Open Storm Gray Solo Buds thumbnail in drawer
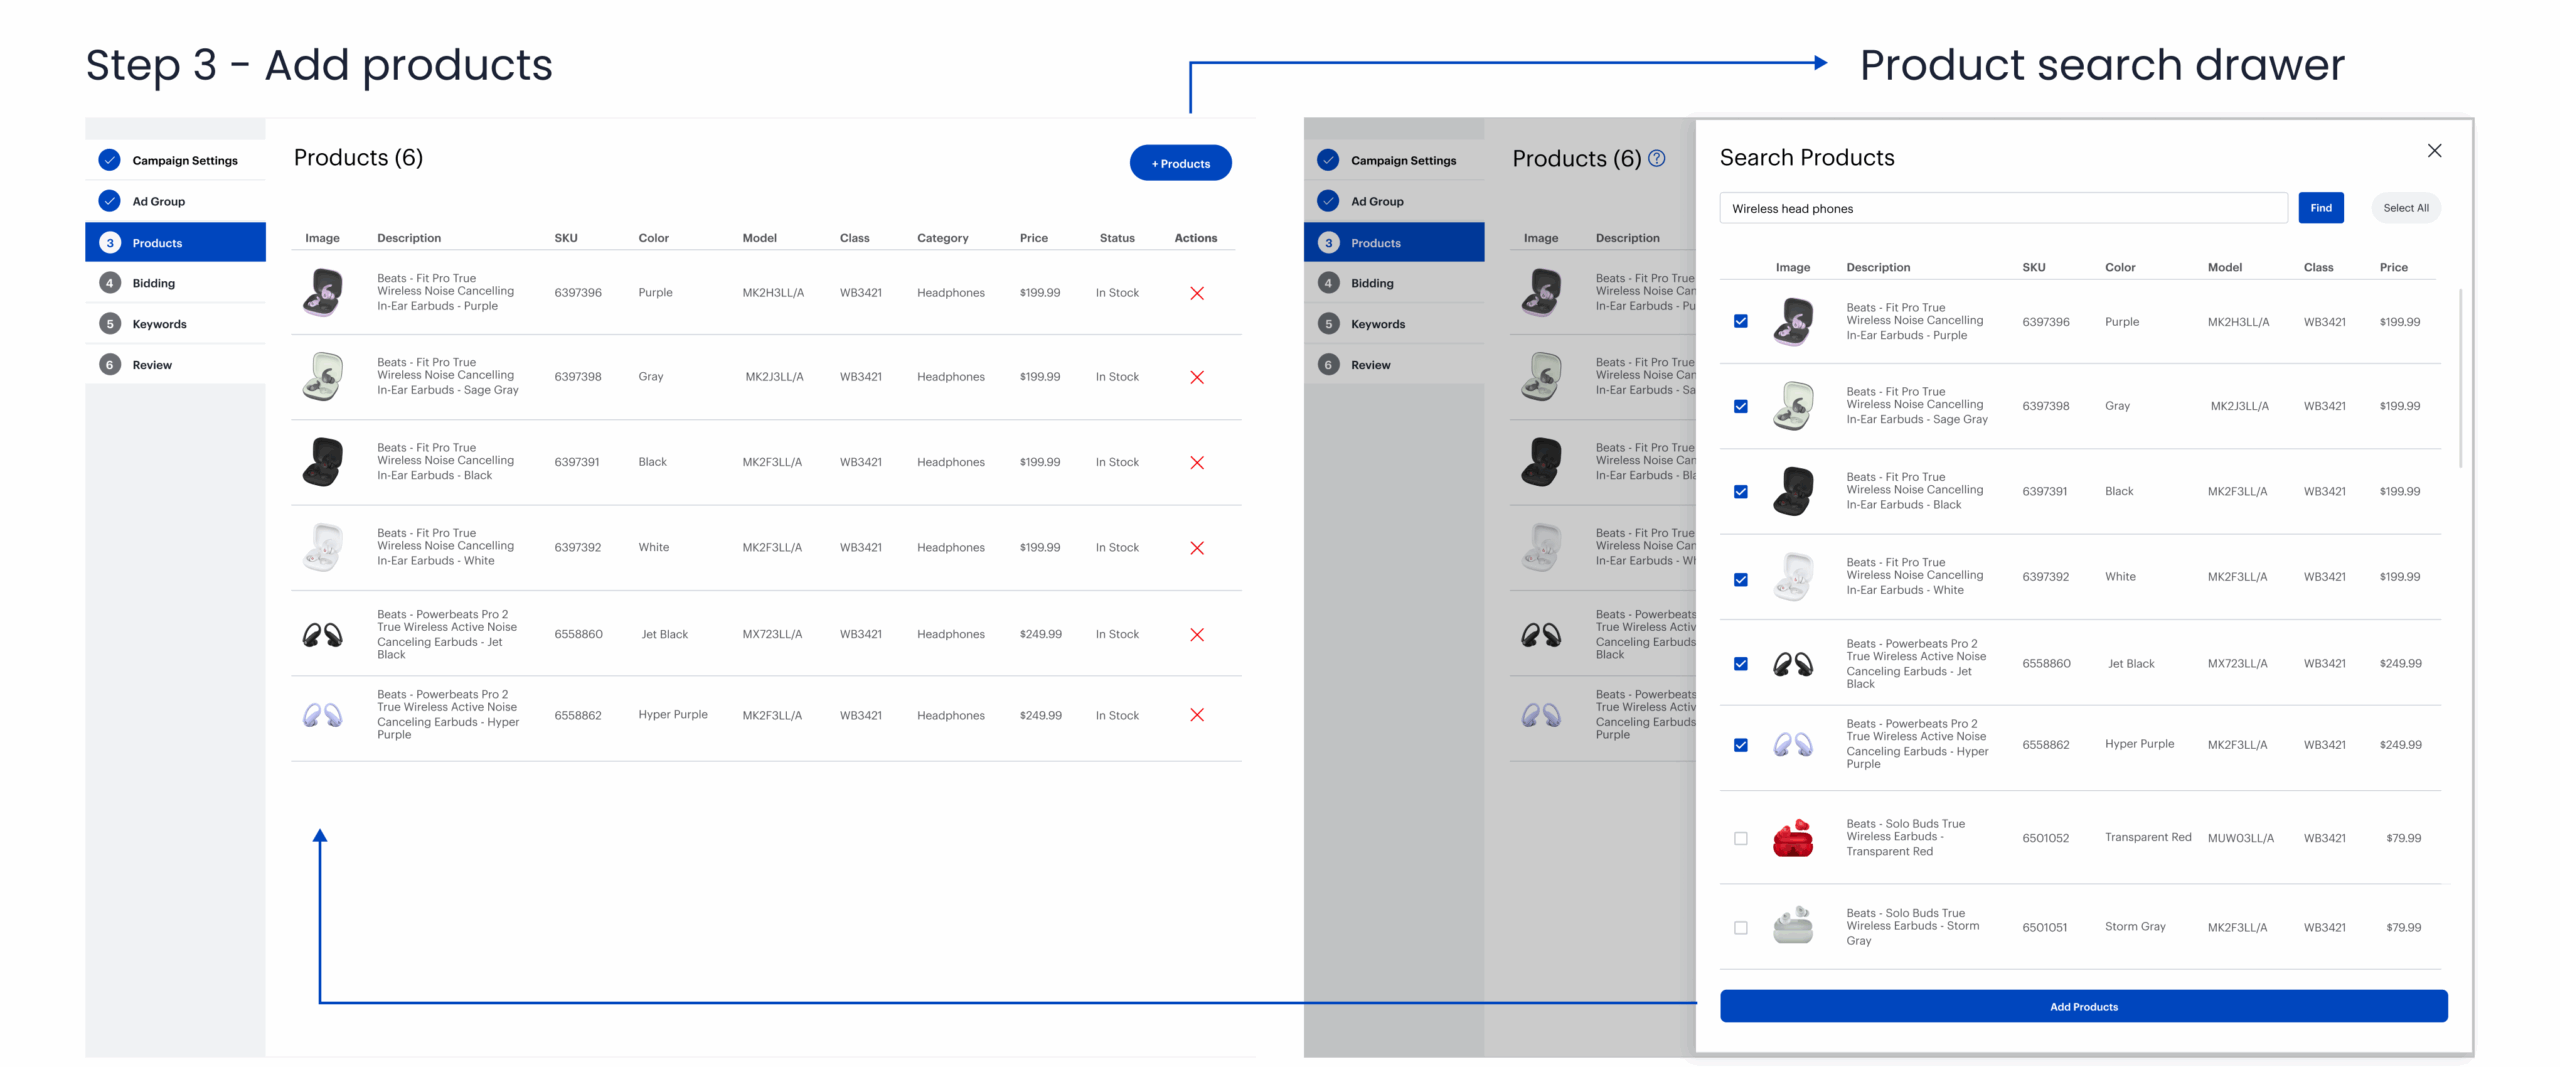 [1792, 926]
